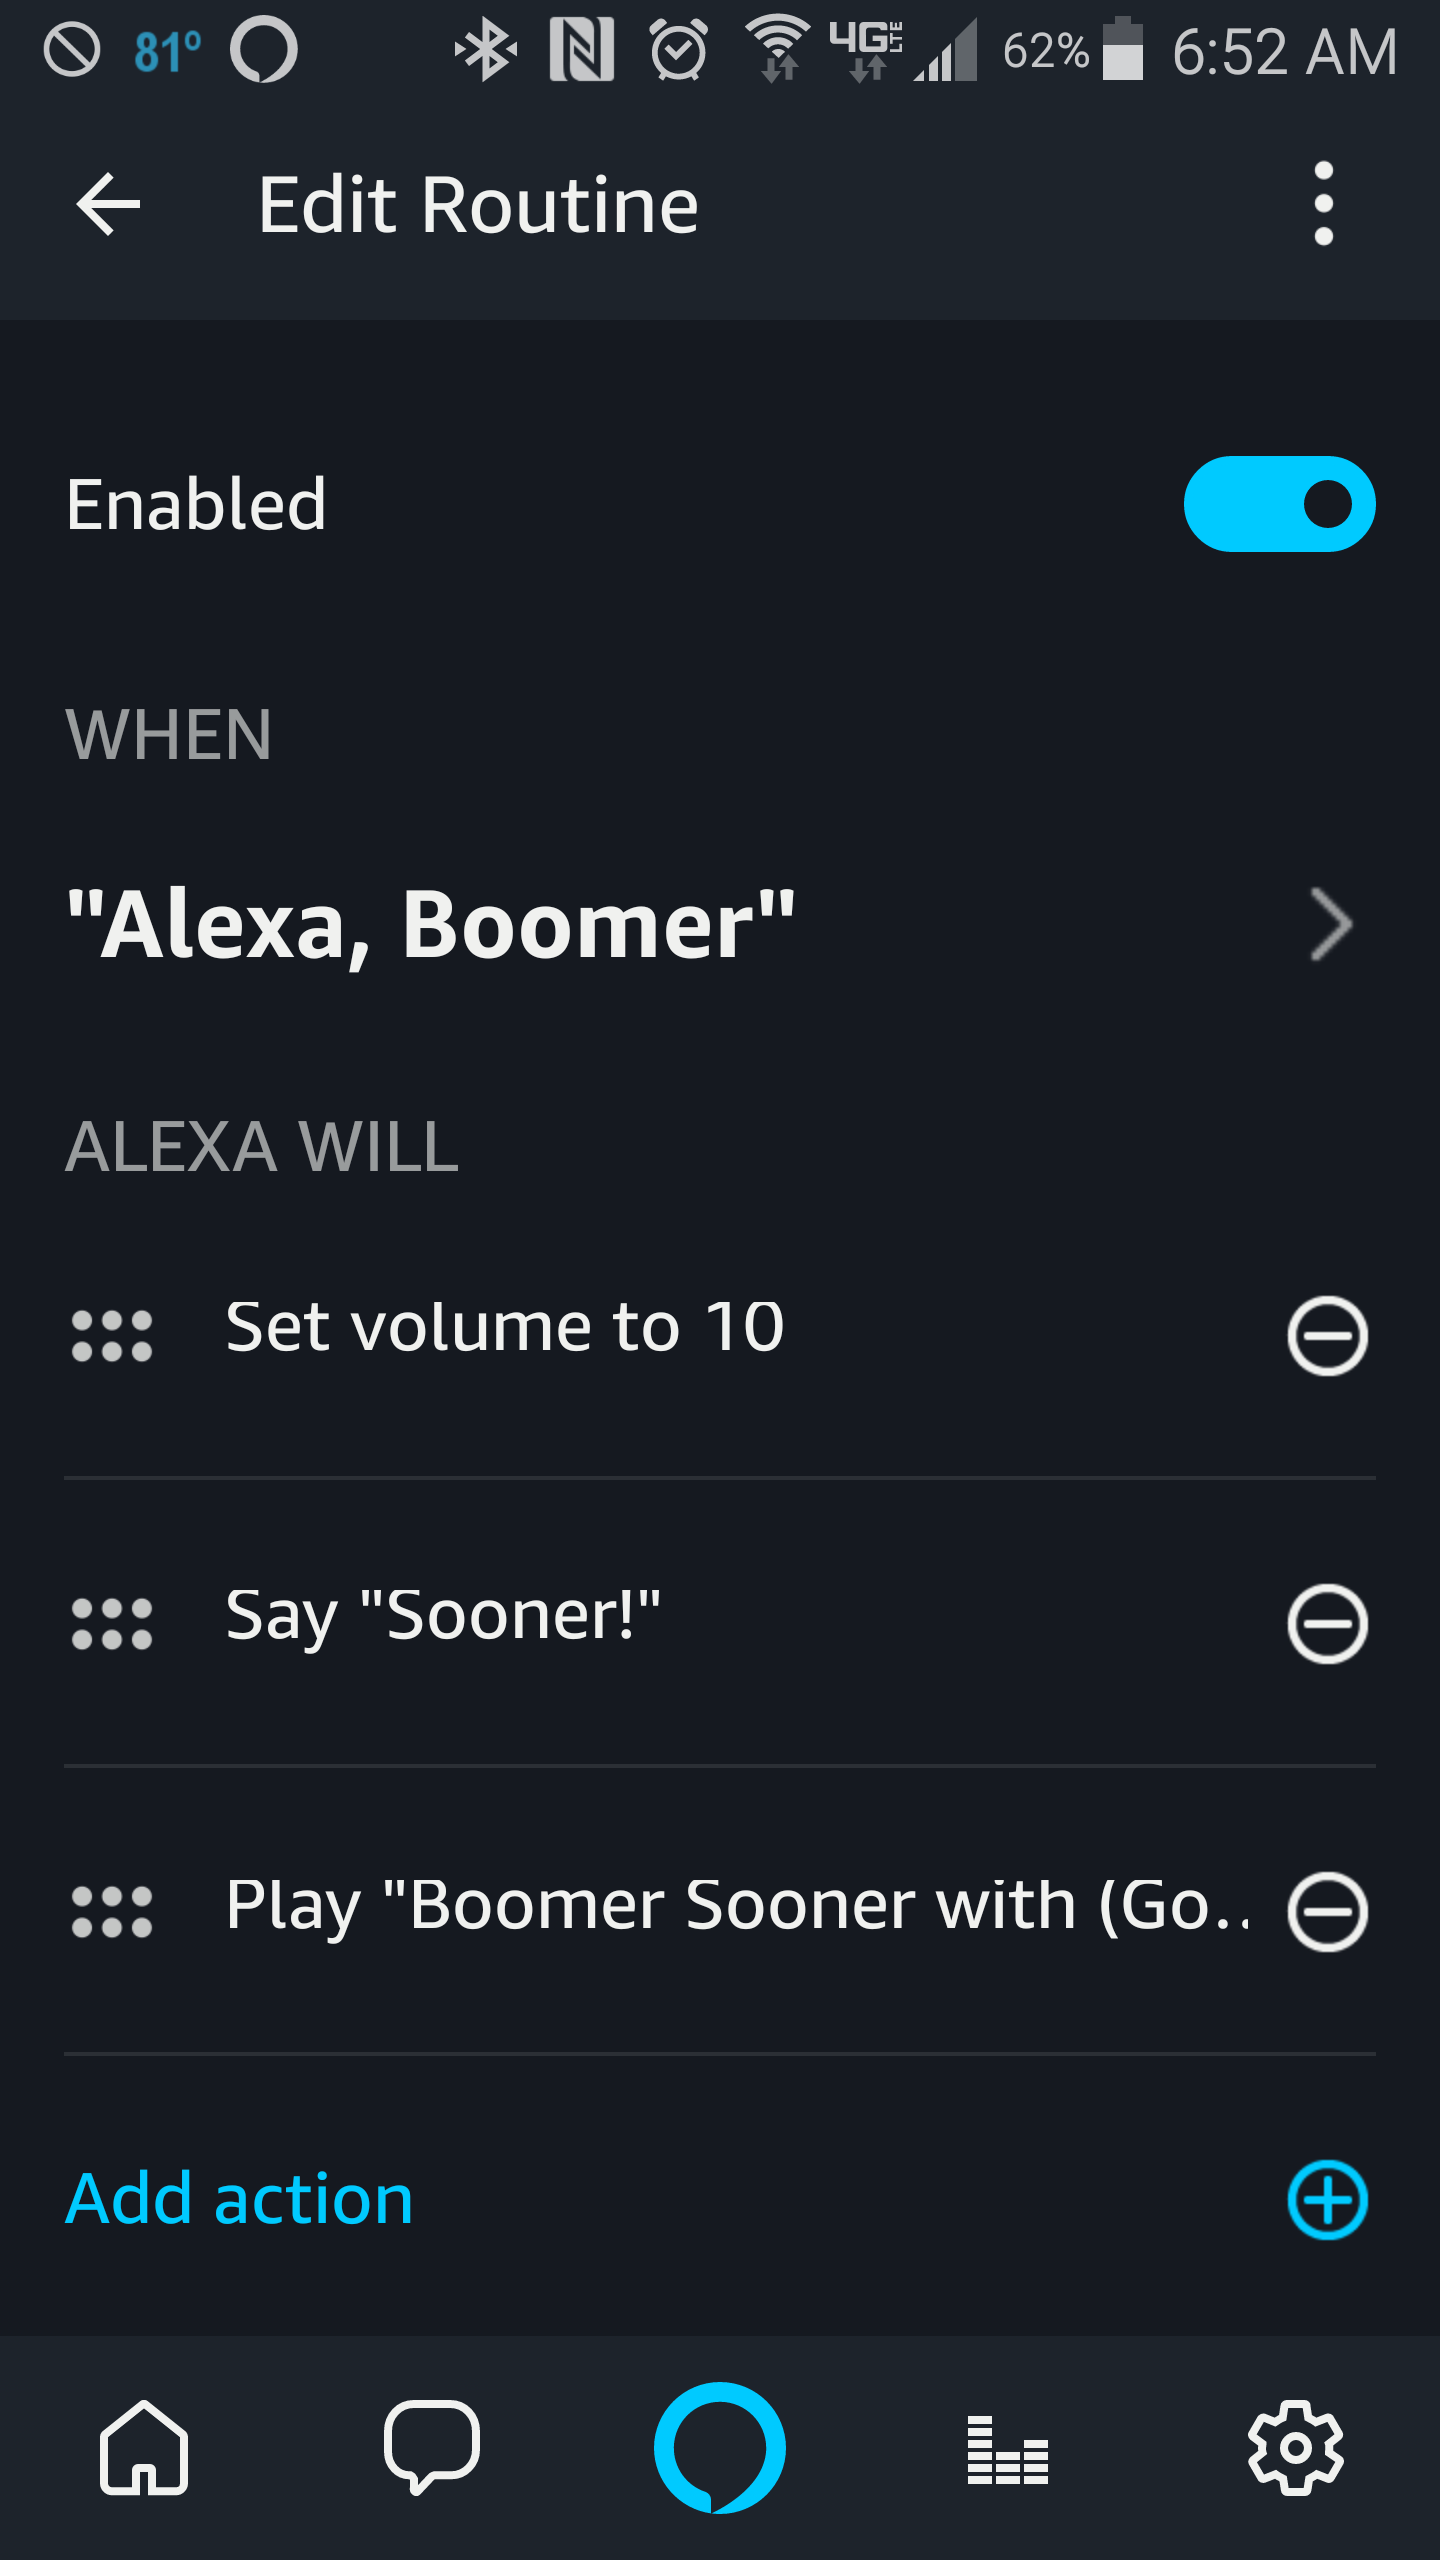Image resolution: width=1440 pixels, height=2560 pixels.
Task: Open the three-dot overflow menu
Action: 1323,204
